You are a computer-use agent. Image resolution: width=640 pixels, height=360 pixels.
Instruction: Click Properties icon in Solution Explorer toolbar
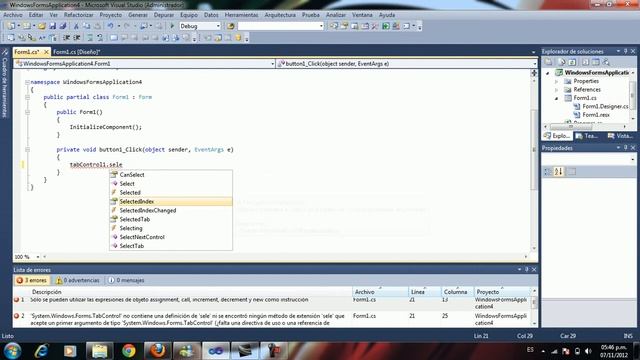coord(549,62)
